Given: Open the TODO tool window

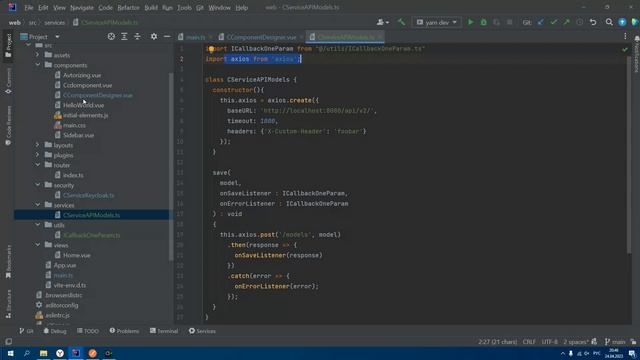Looking at the screenshot, I should (x=88, y=331).
